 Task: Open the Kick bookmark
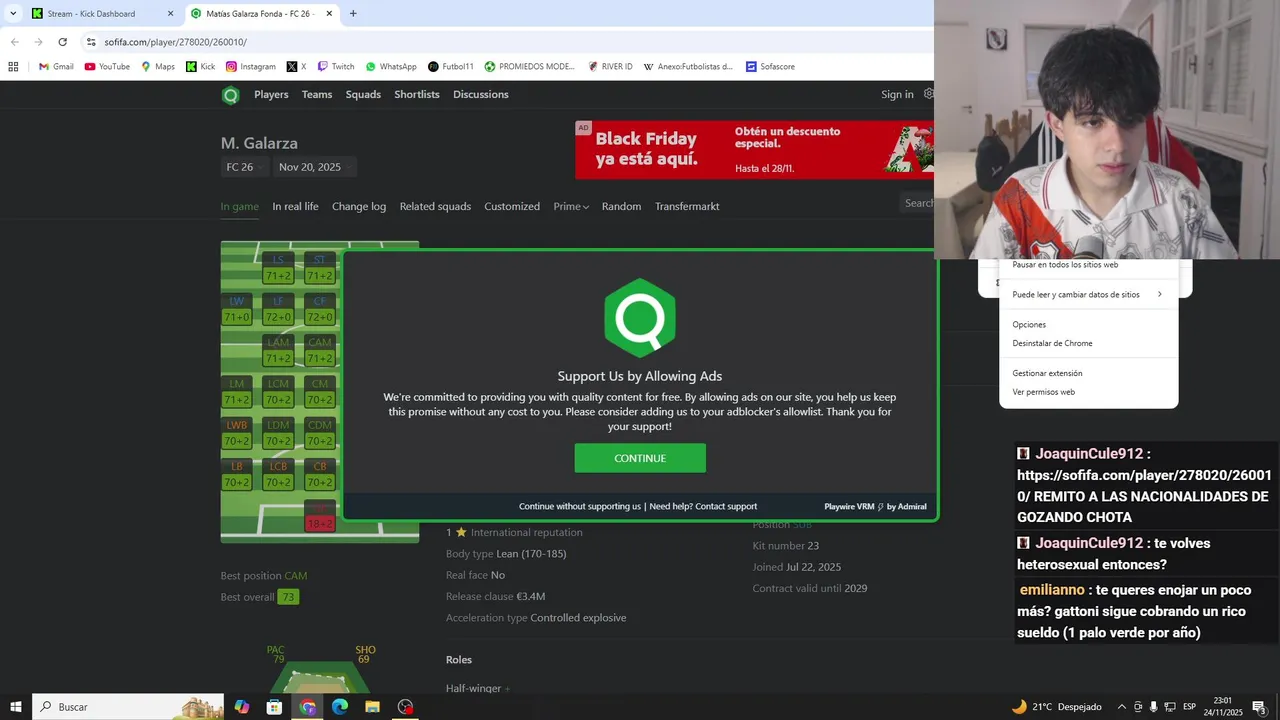click(x=200, y=67)
